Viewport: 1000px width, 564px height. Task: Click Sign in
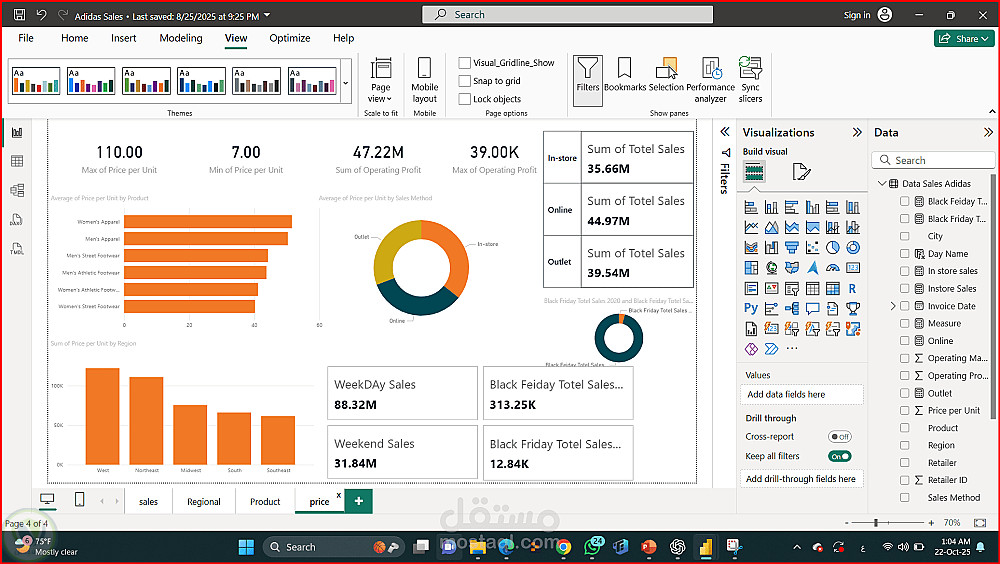857,15
